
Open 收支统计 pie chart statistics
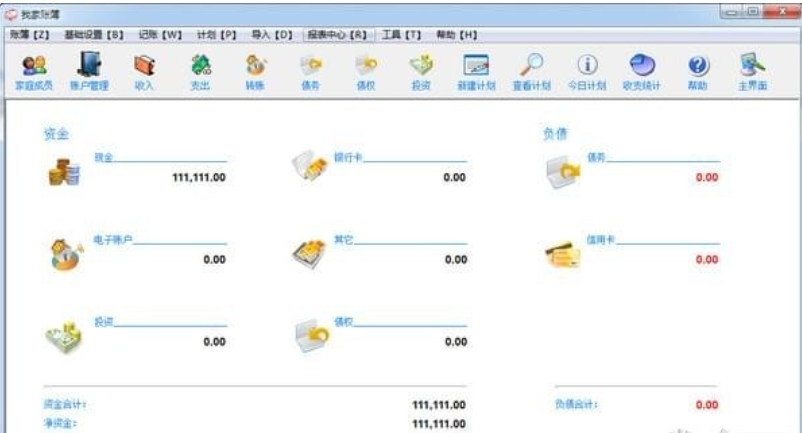click(x=641, y=72)
